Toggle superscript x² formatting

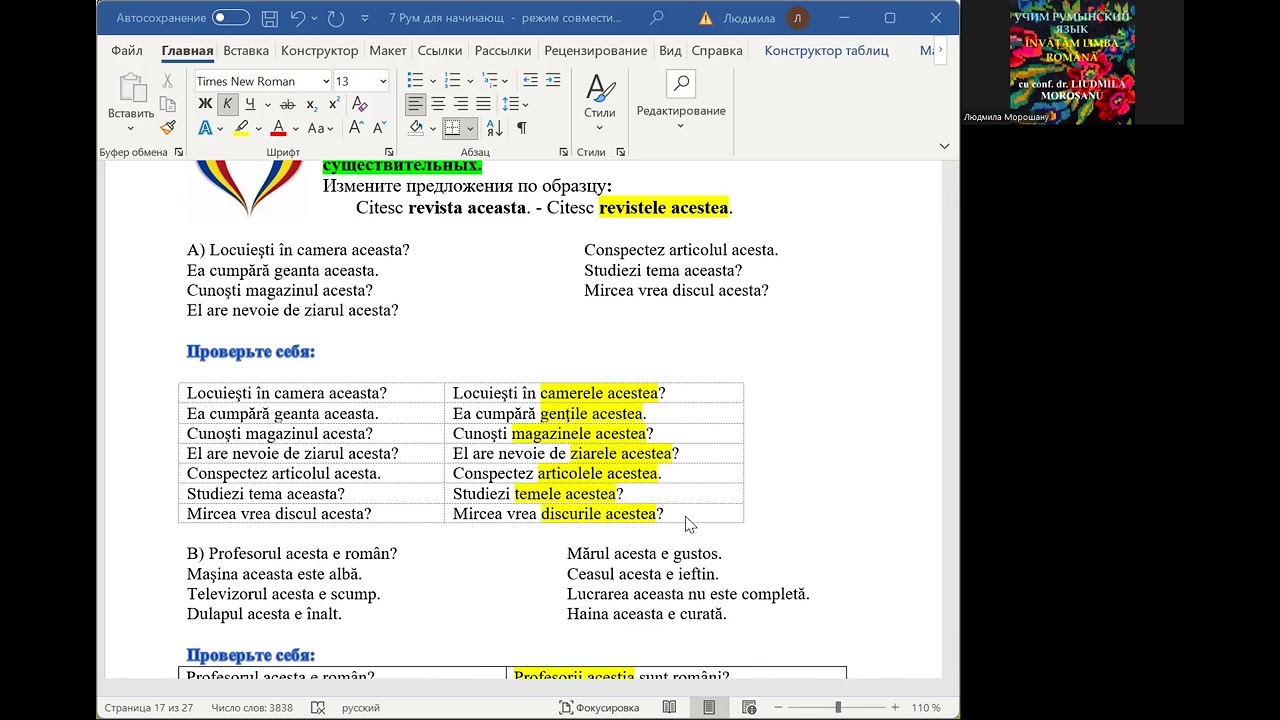335,104
